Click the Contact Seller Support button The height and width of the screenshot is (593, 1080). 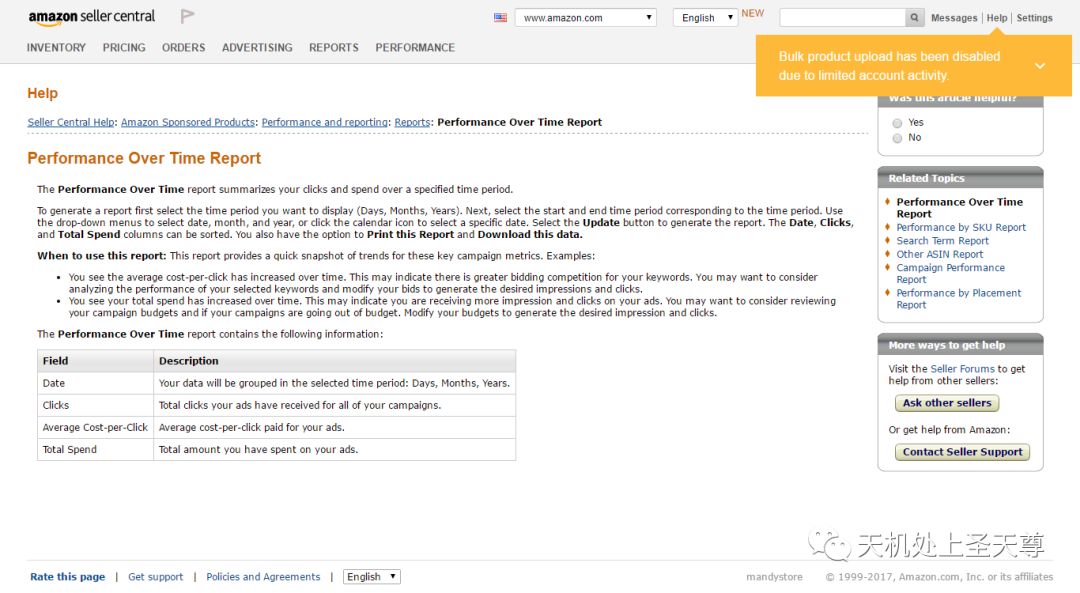962,452
